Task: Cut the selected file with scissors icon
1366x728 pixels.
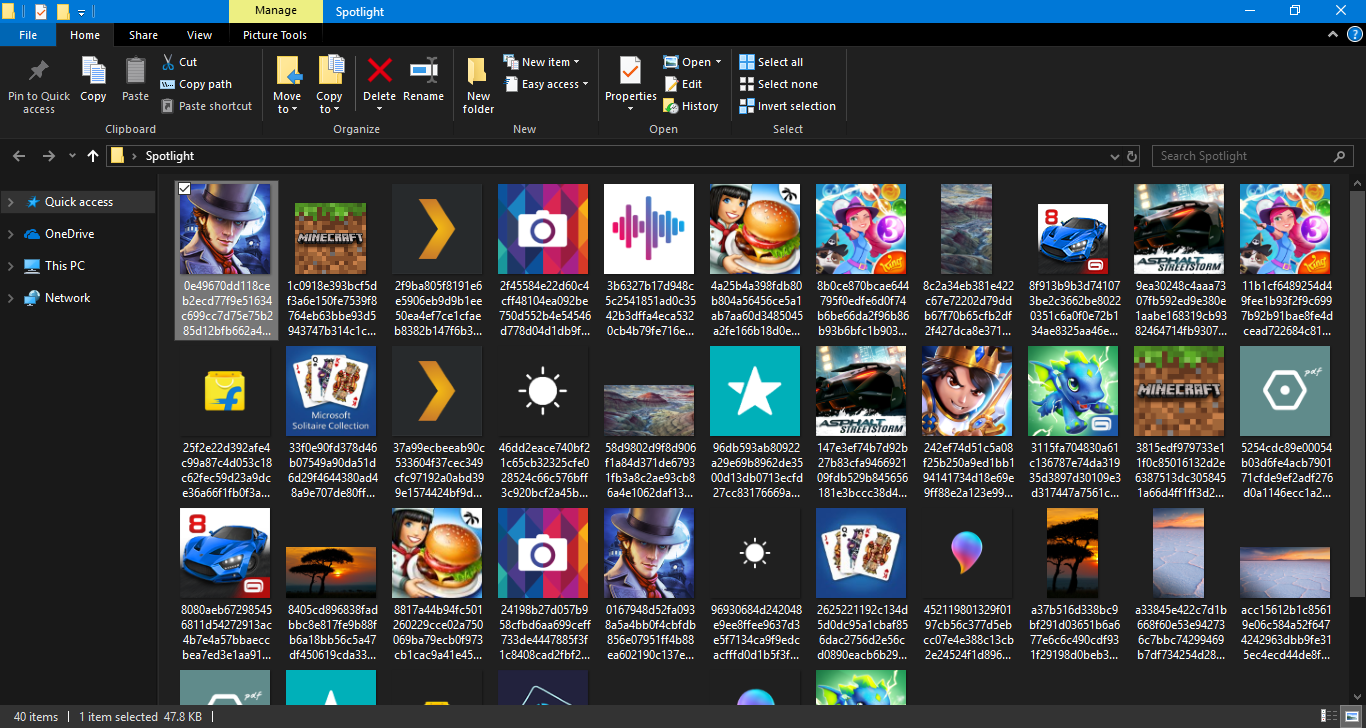Action: [x=168, y=62]
